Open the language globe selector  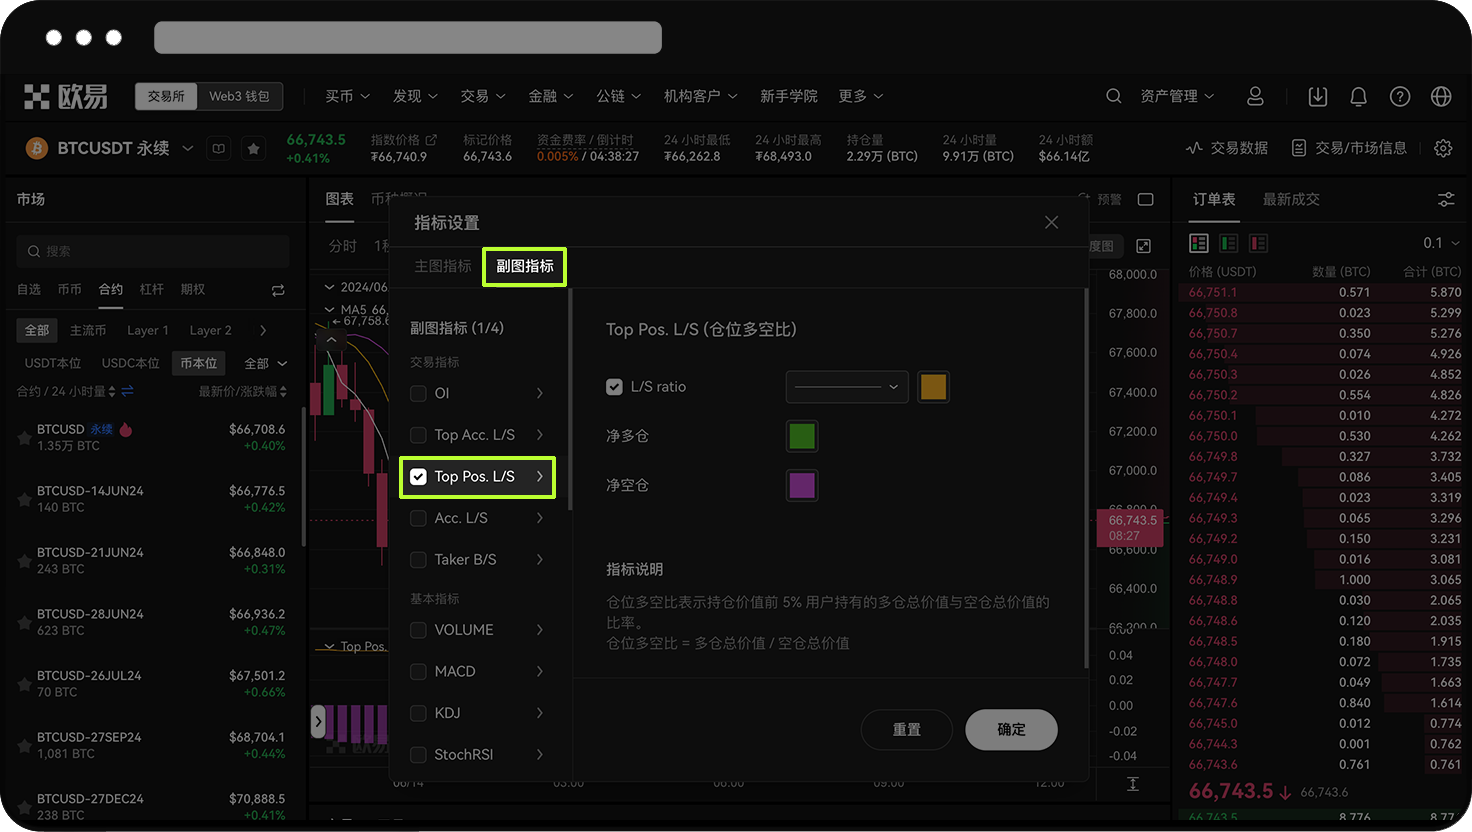tap(1440, 96)
